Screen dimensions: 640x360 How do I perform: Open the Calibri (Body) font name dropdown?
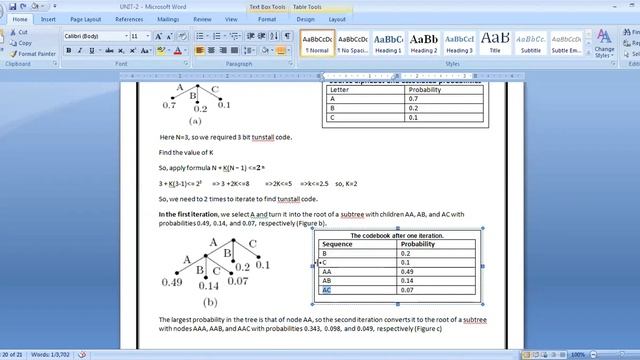pyautogui.click(x=126, y=36)
